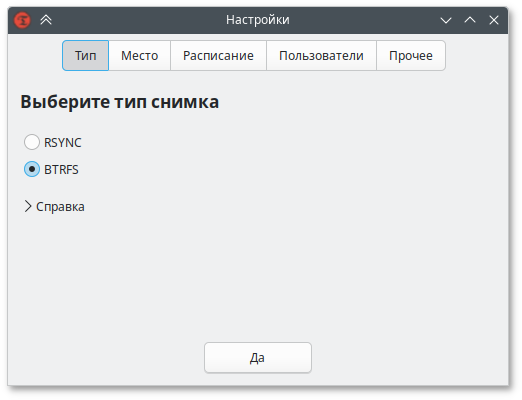The height and width of the screenshot is (400, 522).
Task: Open the Расписание tab
Action: 218,56
